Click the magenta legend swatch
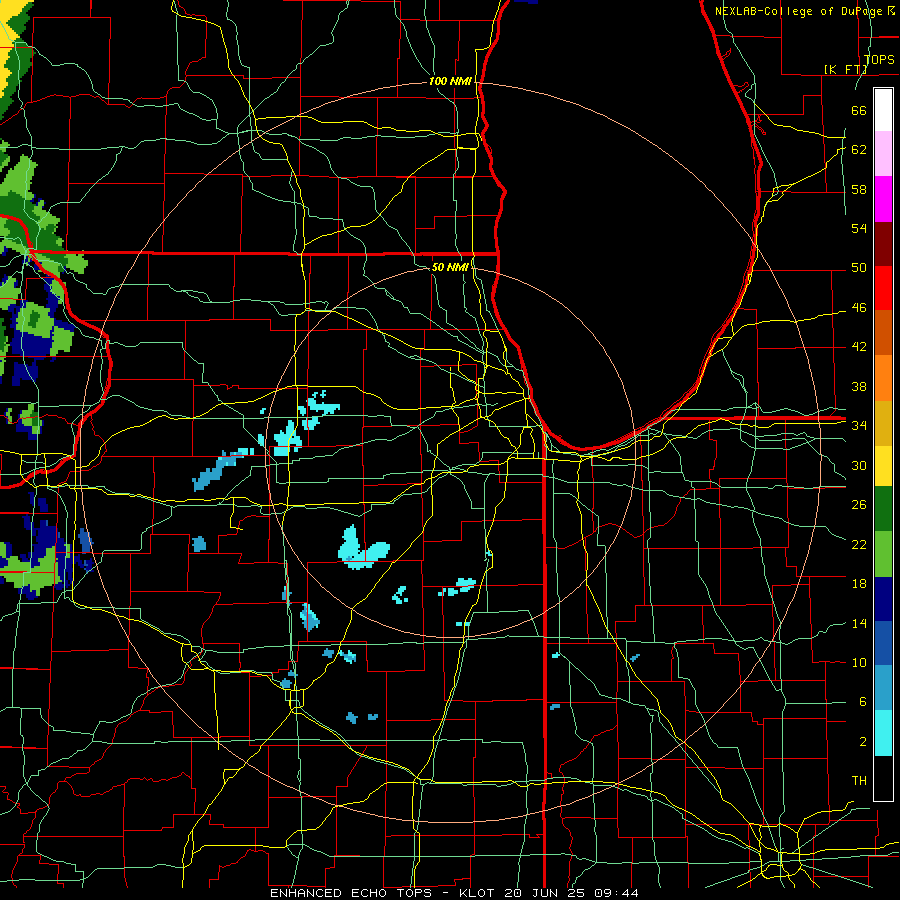The width and height of the screenshot is (900, 900). point(883,199)
